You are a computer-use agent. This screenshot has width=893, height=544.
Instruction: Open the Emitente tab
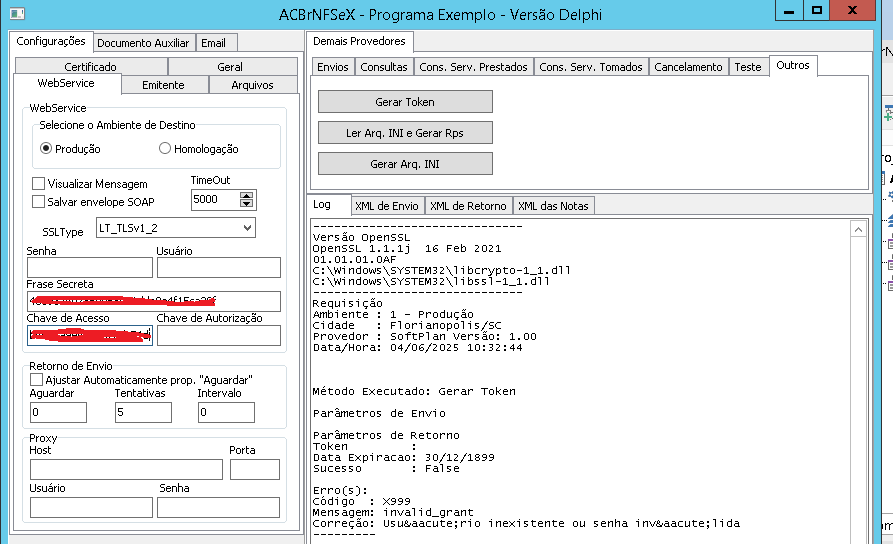point(163,85)
